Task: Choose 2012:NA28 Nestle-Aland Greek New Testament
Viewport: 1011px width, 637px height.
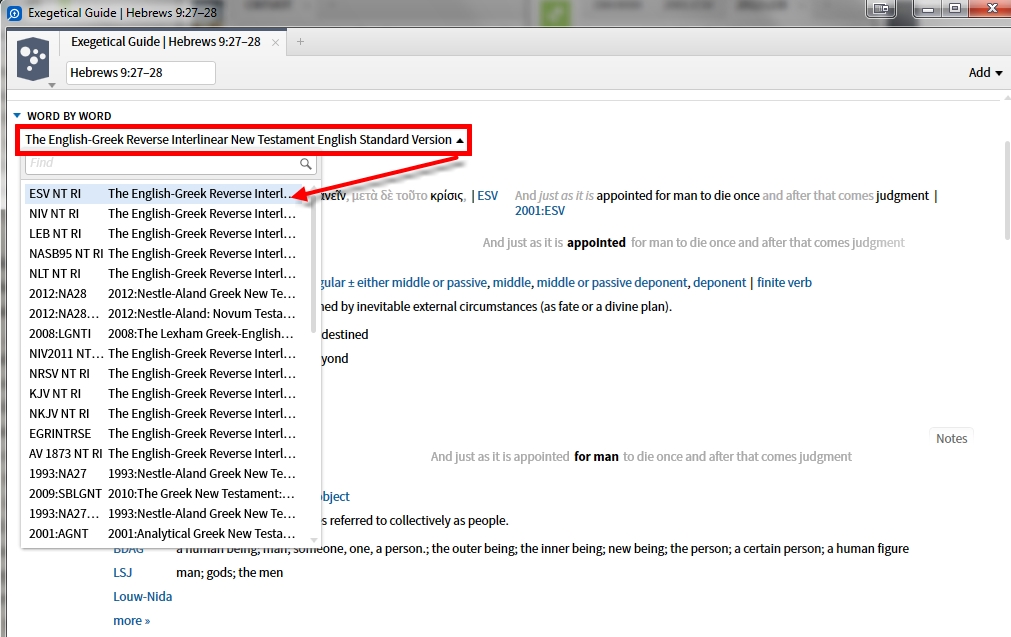Action: coord(162,293)
